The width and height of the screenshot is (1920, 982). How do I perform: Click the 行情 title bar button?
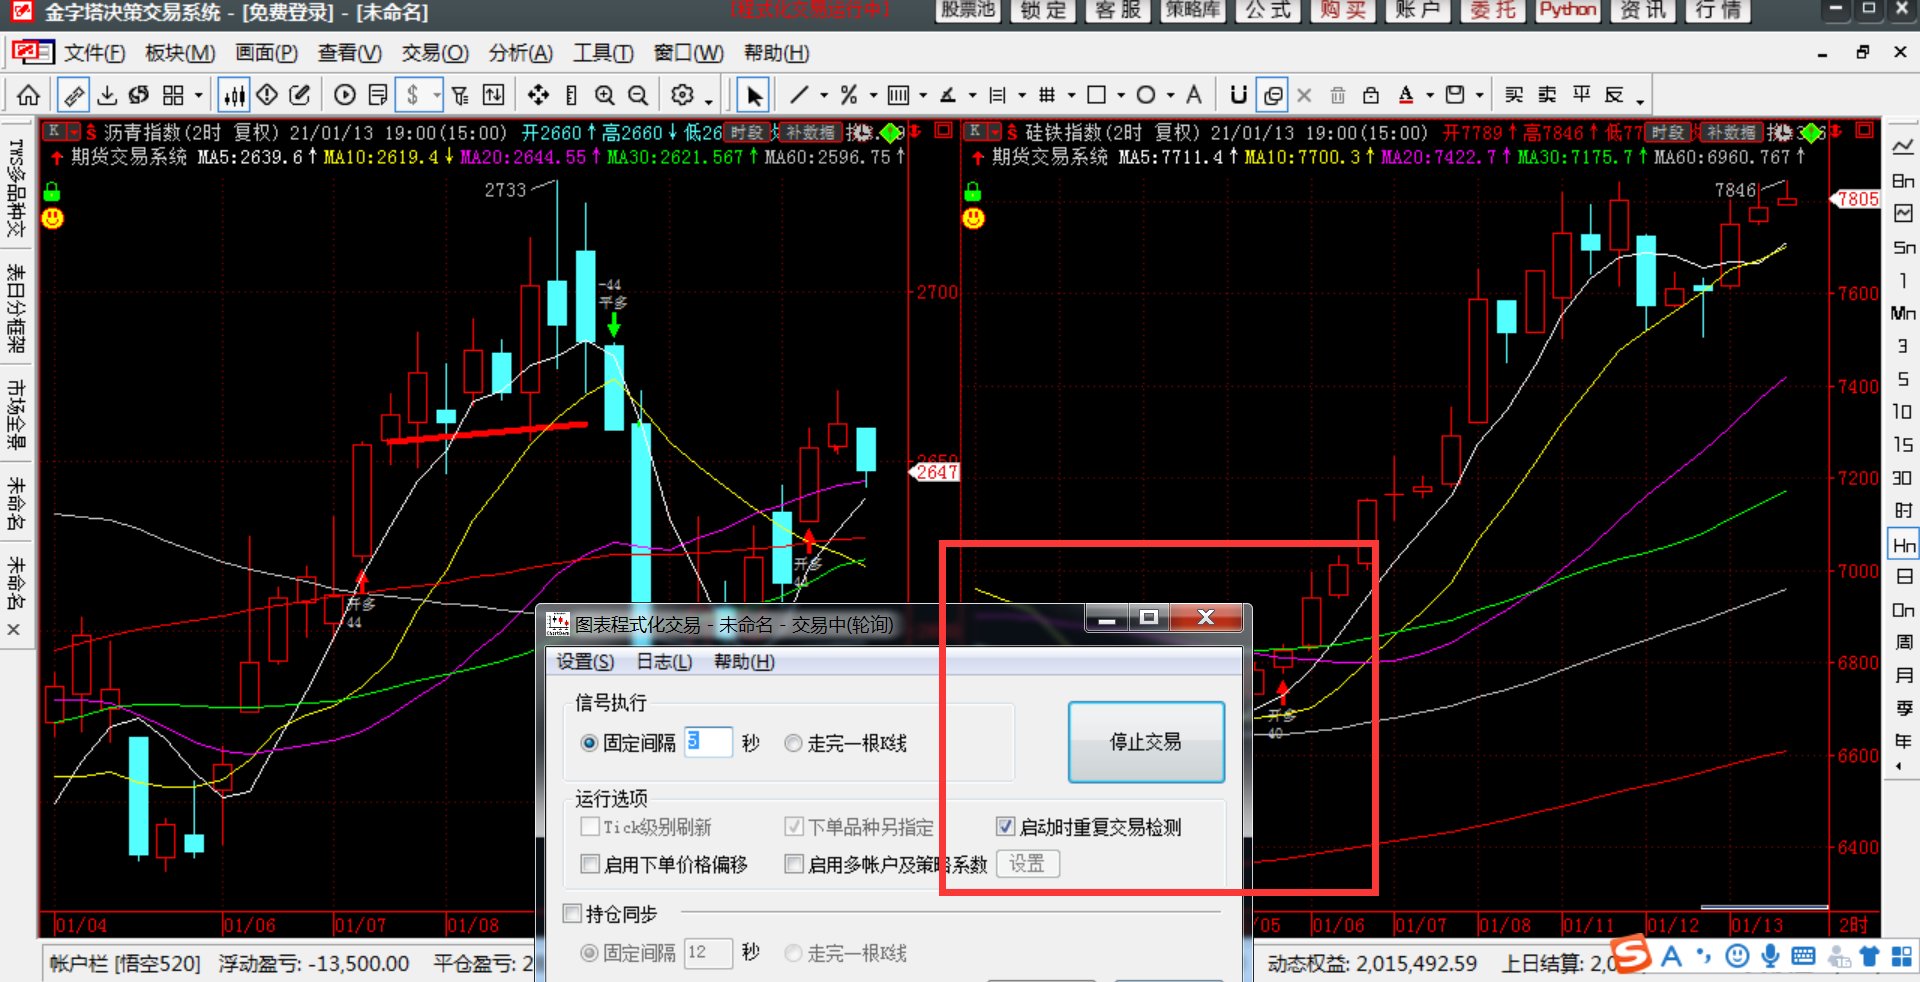coord(1718,10)
